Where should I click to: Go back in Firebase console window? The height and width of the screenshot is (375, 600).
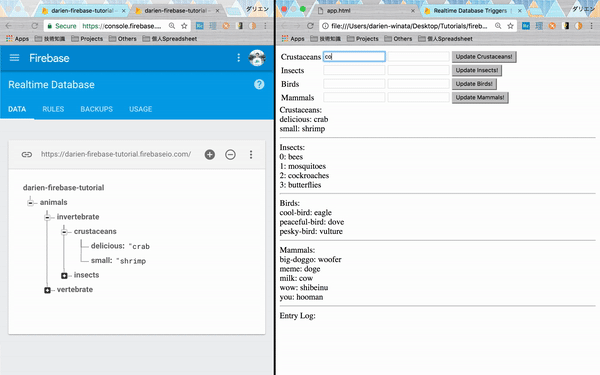pos(8,26)
